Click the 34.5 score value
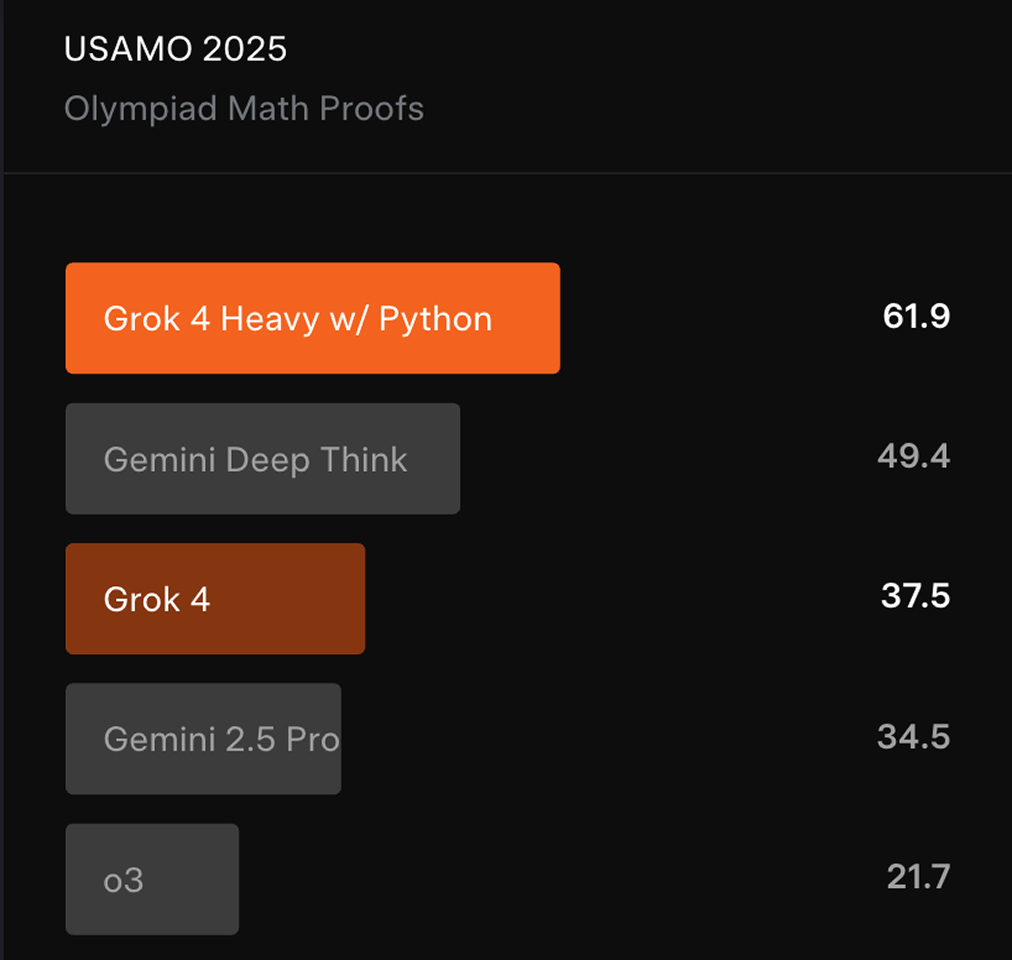Image resolution: width=1012 pixels, height=960 pixels. pos(913,737)
